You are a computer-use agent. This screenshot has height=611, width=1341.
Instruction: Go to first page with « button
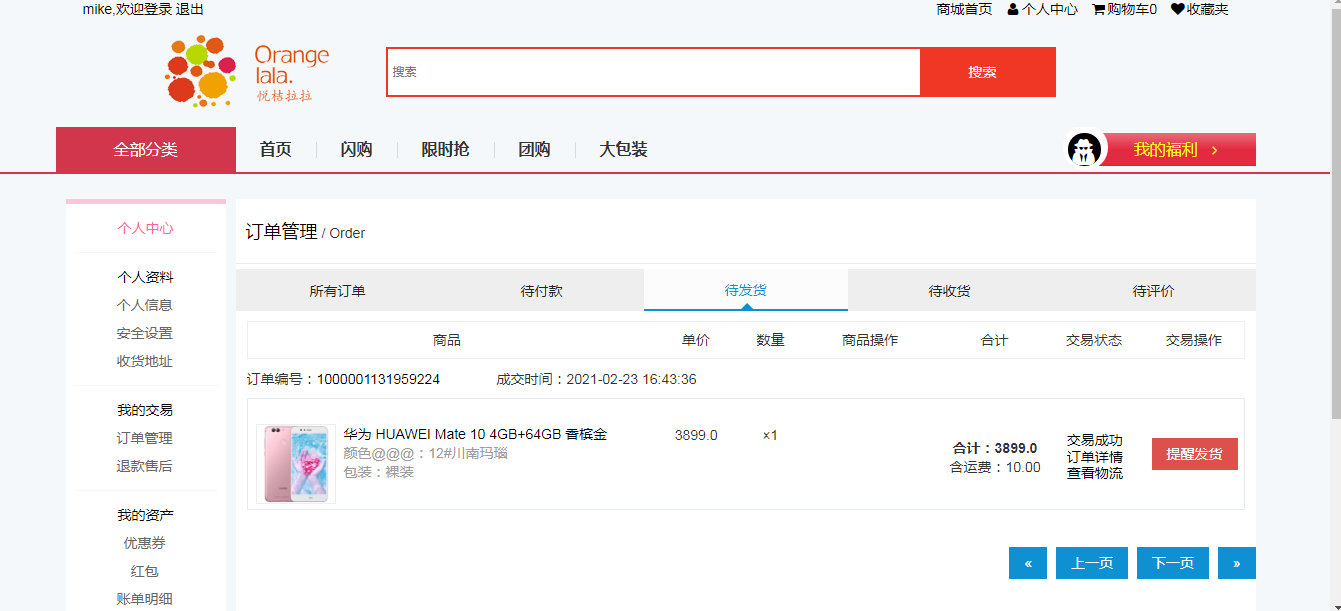pos(1028,563)
